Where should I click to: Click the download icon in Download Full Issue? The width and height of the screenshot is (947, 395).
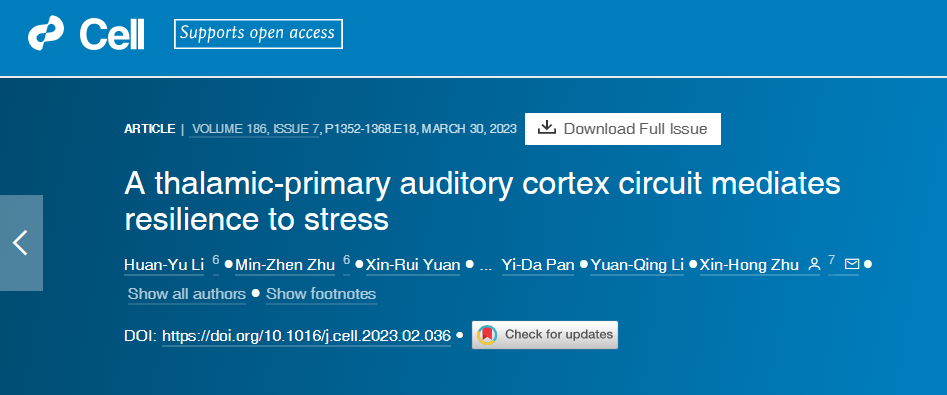(x=546, y=128)
